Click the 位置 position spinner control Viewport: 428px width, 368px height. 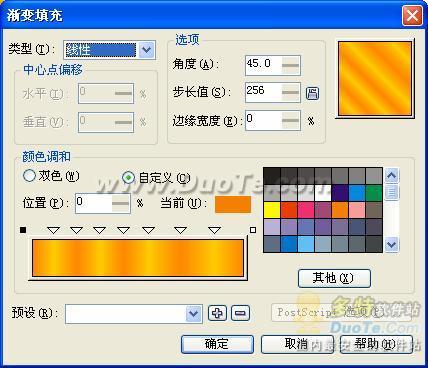point(120,203)
